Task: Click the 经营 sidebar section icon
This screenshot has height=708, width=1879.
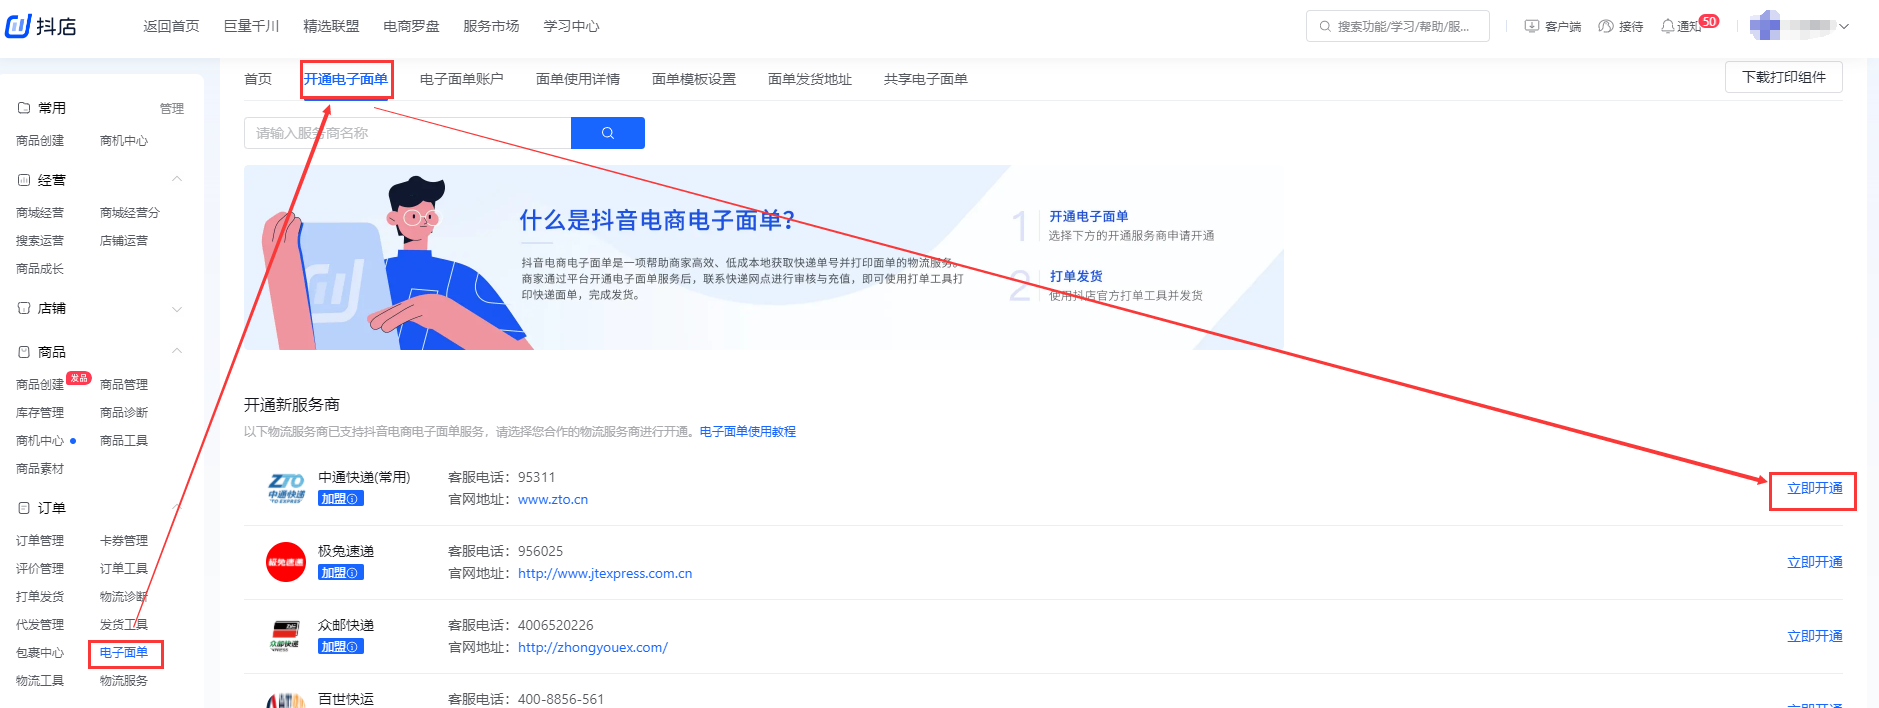Action: click(x=24, y=180)
